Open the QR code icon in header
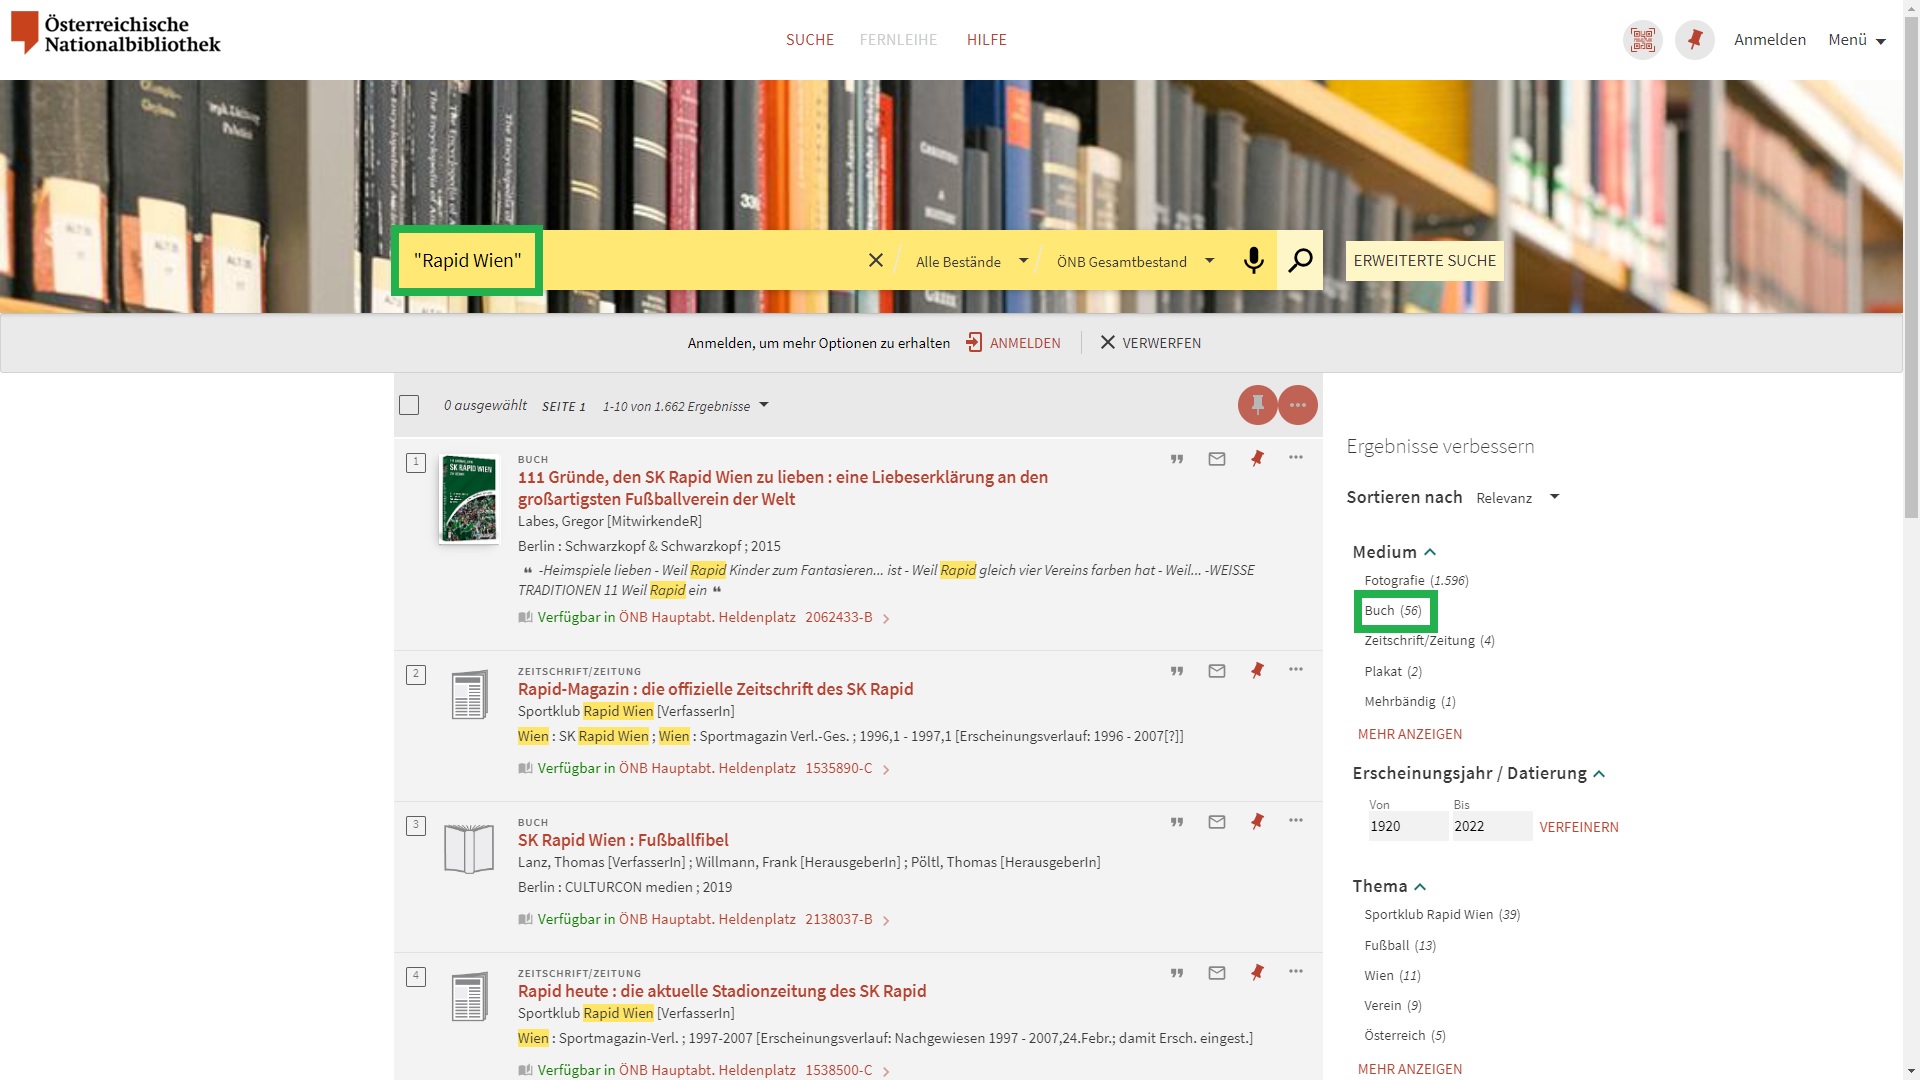The height and width of the screenshot is (1080, 1920). coord(1643,40)
